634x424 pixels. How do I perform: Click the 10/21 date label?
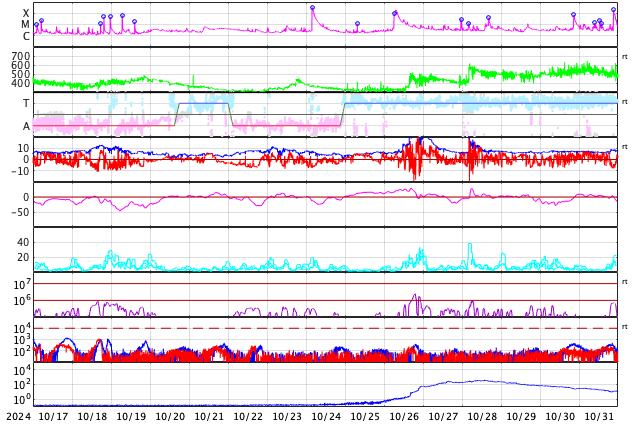tap(209, 416)
